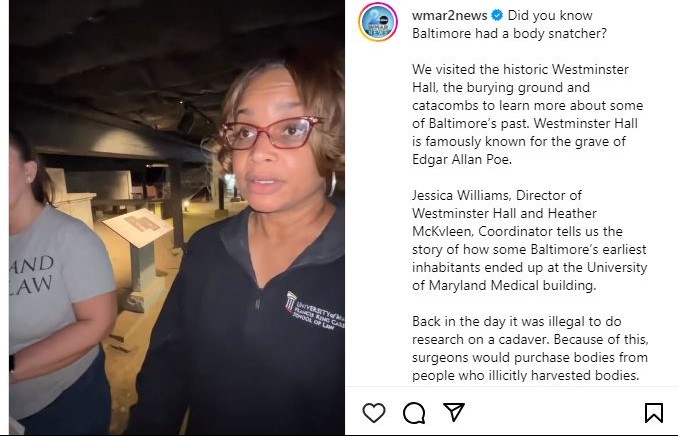This screenshot has height=436, width=678.
Task: Open comments via the speech bubble icon
Action: 414,413
